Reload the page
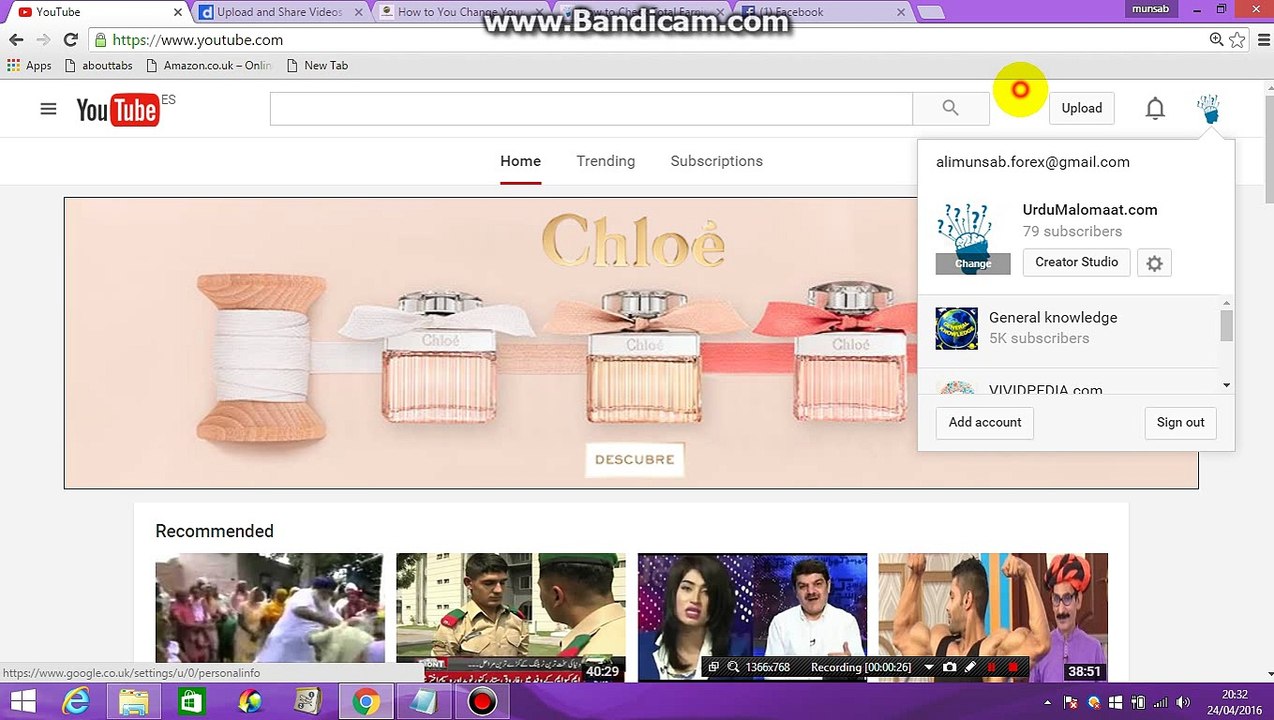 [x=70, y=40]
